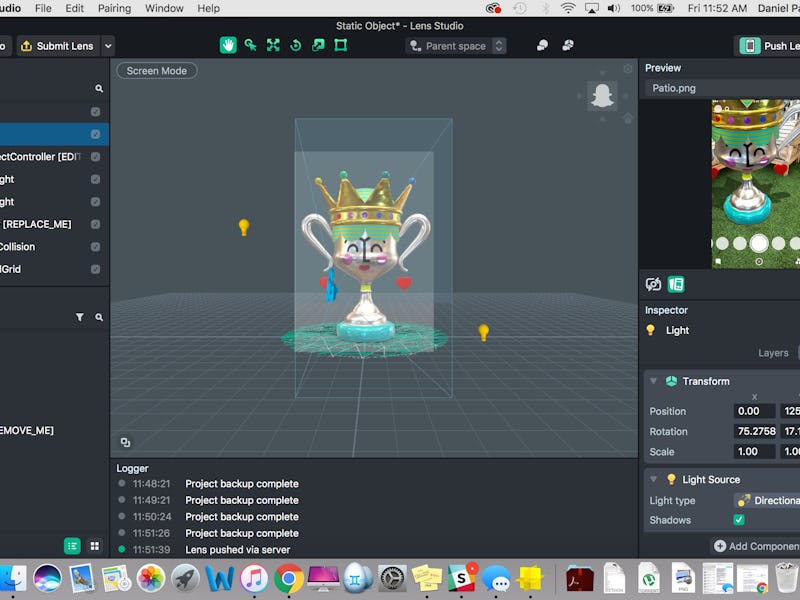Select the Scale tool in toolbar
The height and width of the screenshot is (600, 800).
318,45
